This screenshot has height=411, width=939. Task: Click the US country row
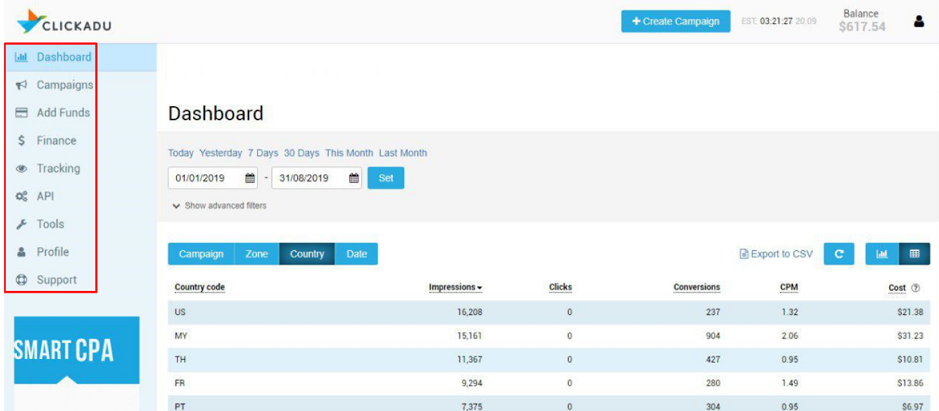click(549, 312)
